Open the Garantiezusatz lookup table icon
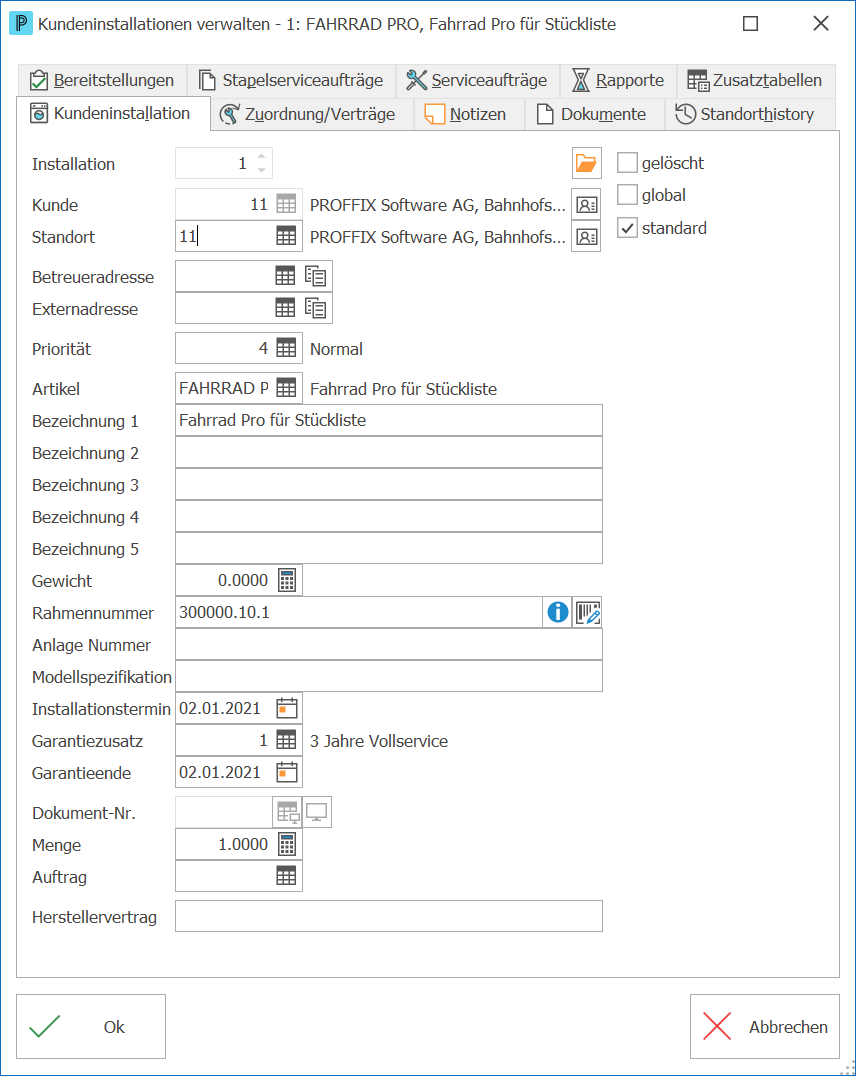Screen dimensions: 856x1076 coord(286,740)
